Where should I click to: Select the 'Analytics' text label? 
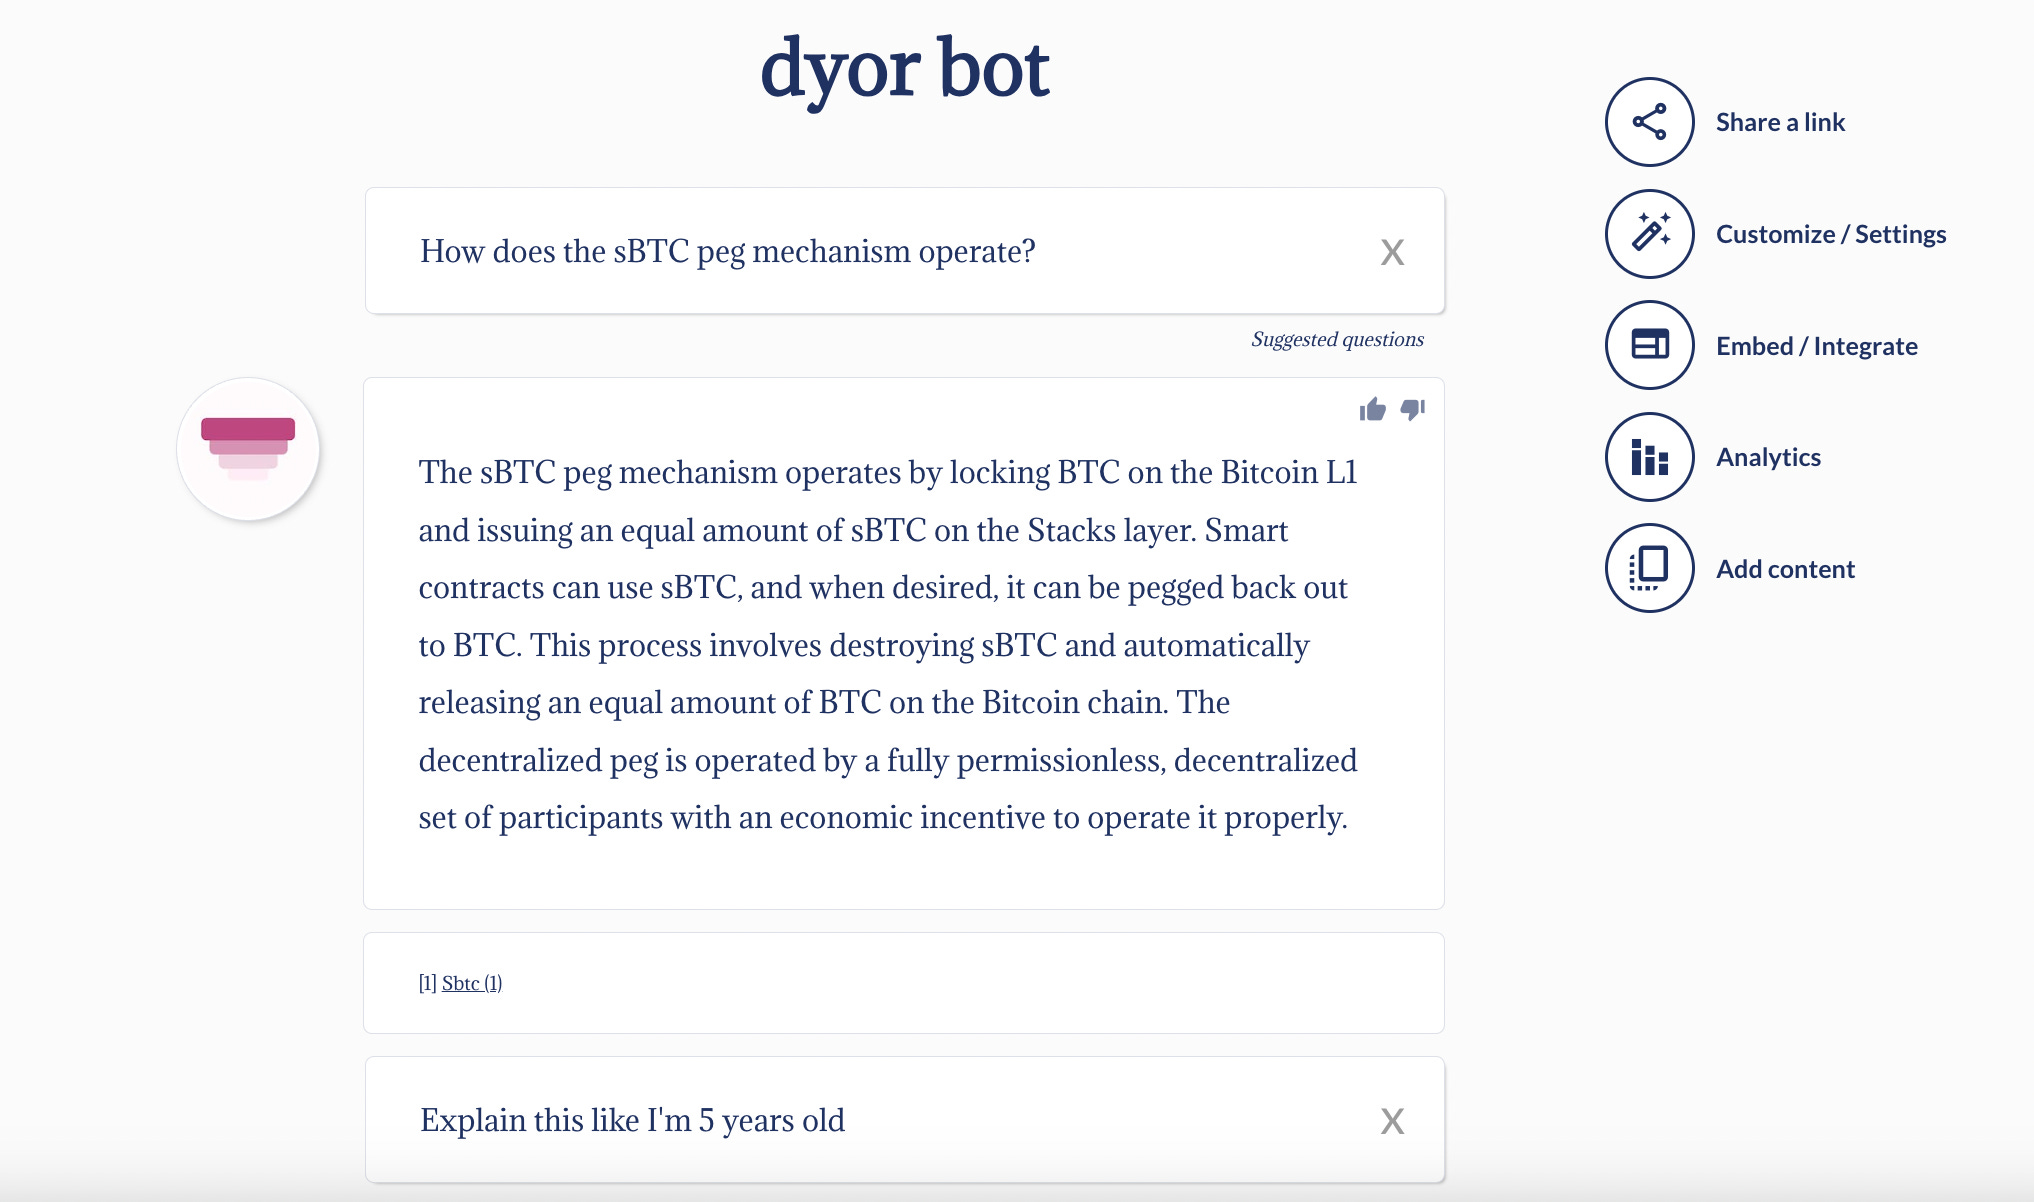1768,457
